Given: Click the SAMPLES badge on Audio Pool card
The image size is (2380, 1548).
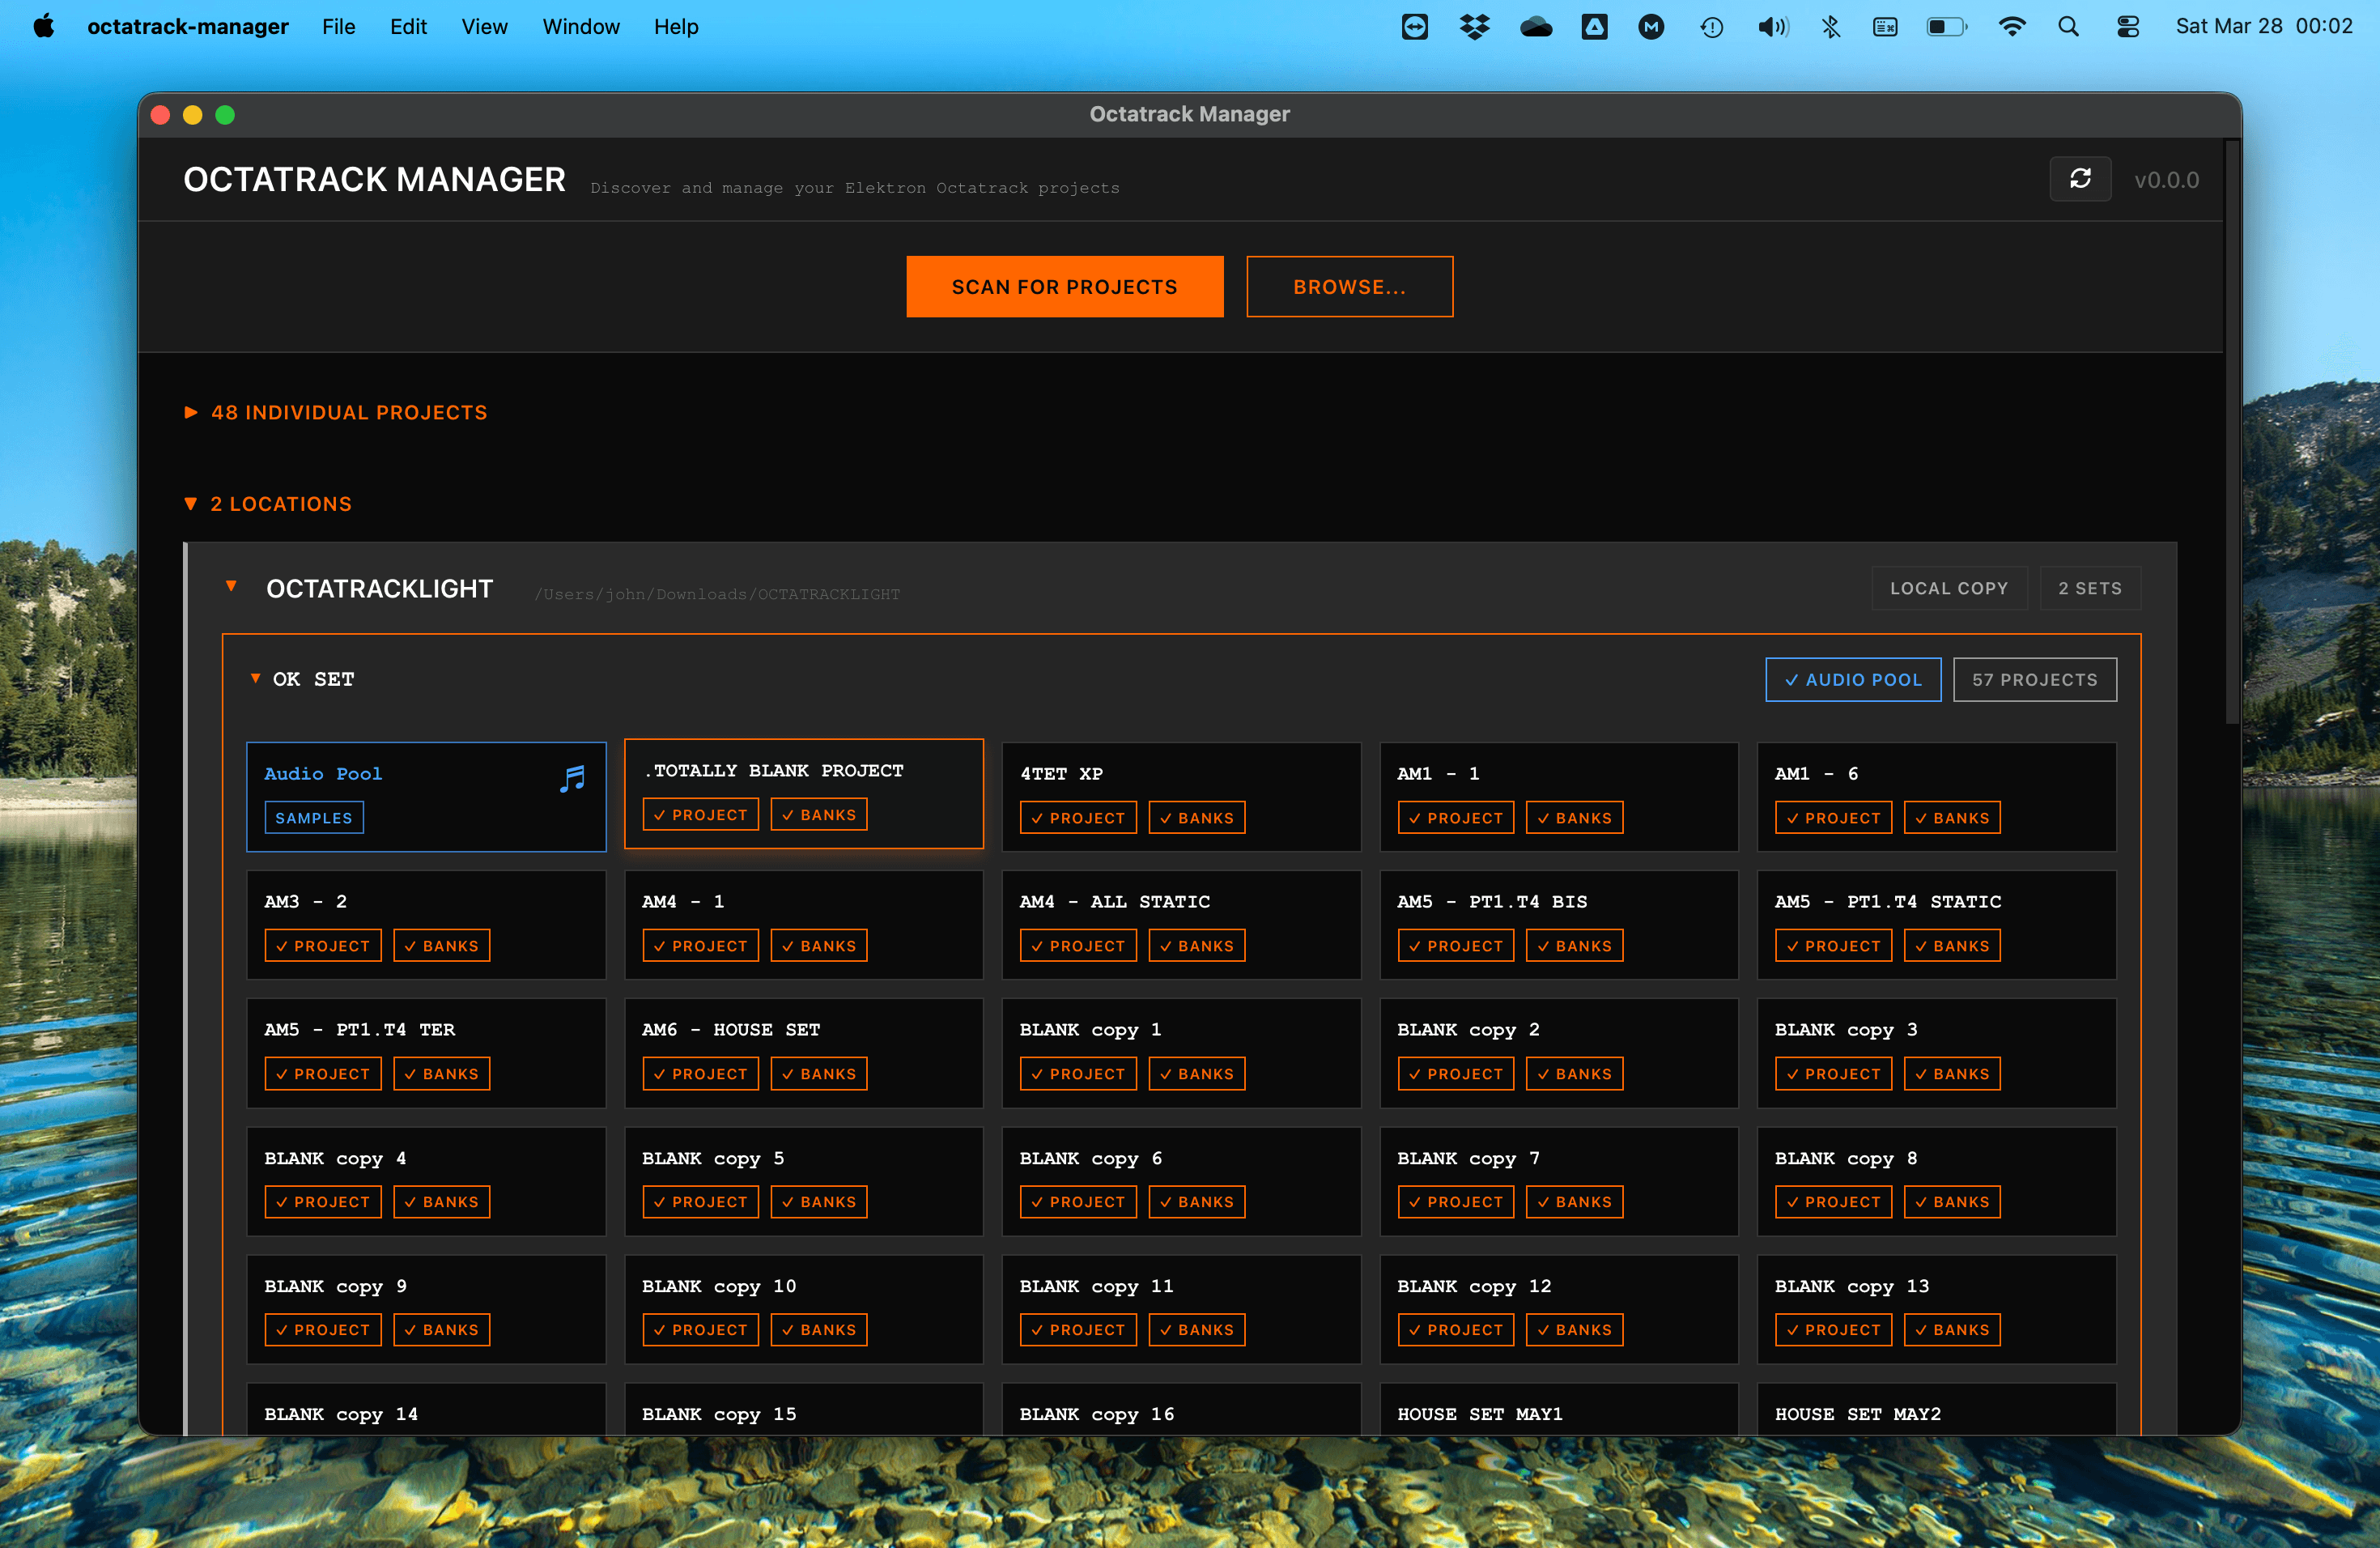Looking at the screenshot, I should pos(313,817).
